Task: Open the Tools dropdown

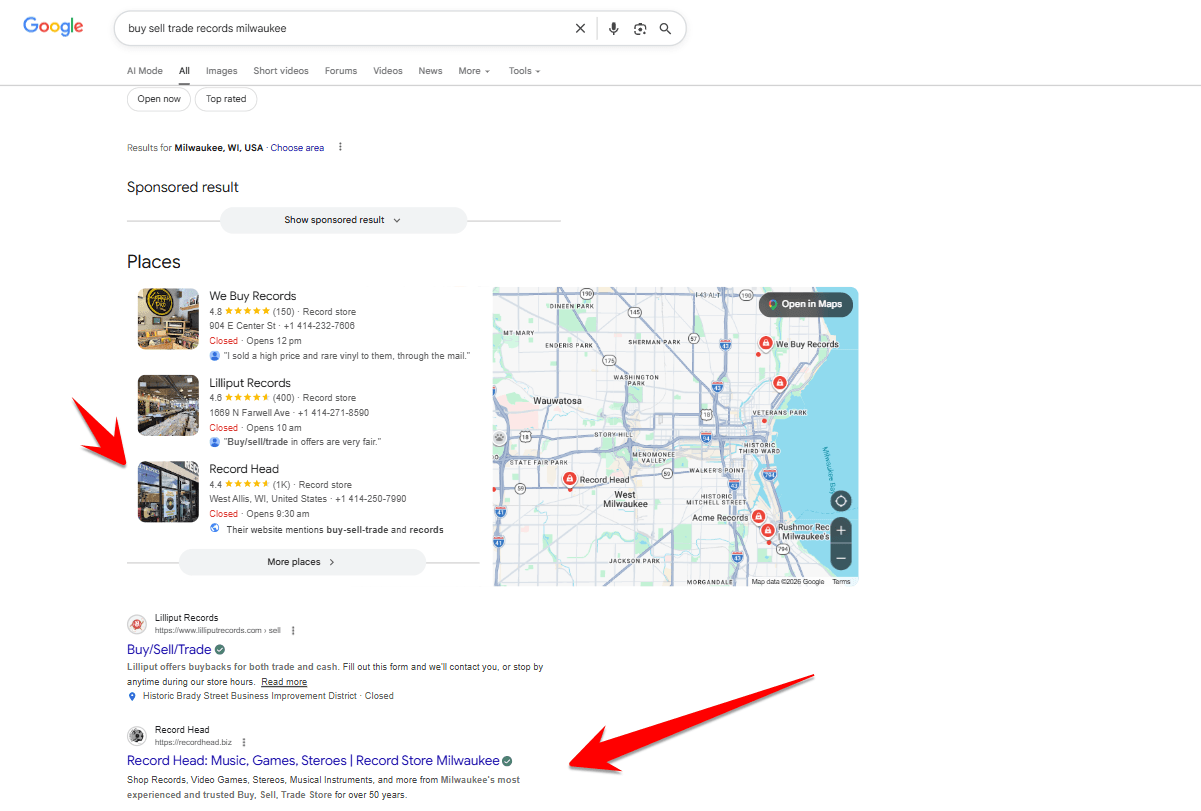Action: 524,71
